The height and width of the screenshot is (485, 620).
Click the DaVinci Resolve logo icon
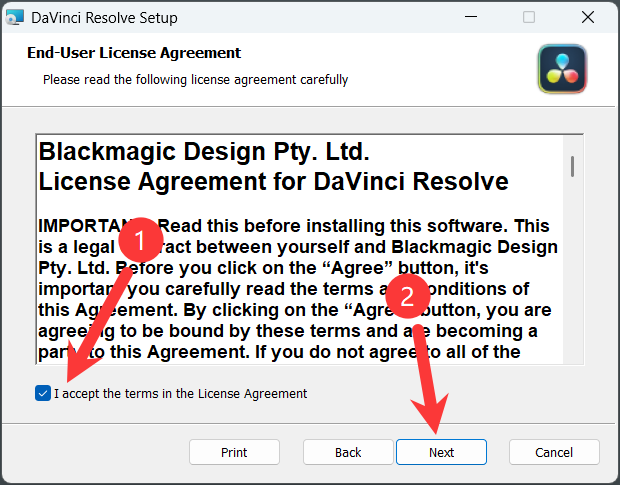(x=562, y=69)
